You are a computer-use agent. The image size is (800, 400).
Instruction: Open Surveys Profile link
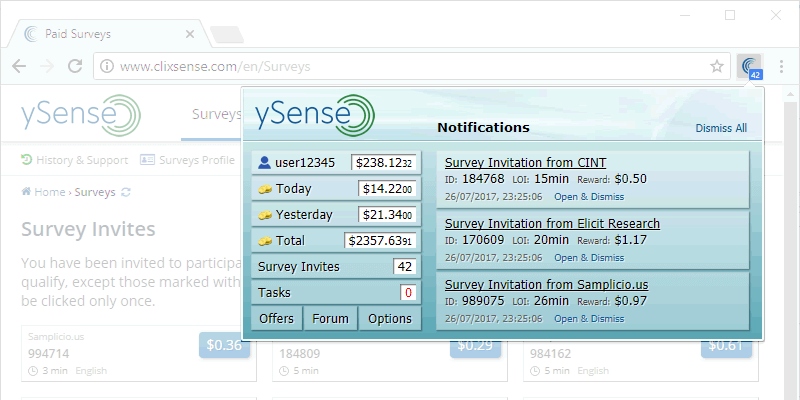pyautogui.click(x=196, y=160)
